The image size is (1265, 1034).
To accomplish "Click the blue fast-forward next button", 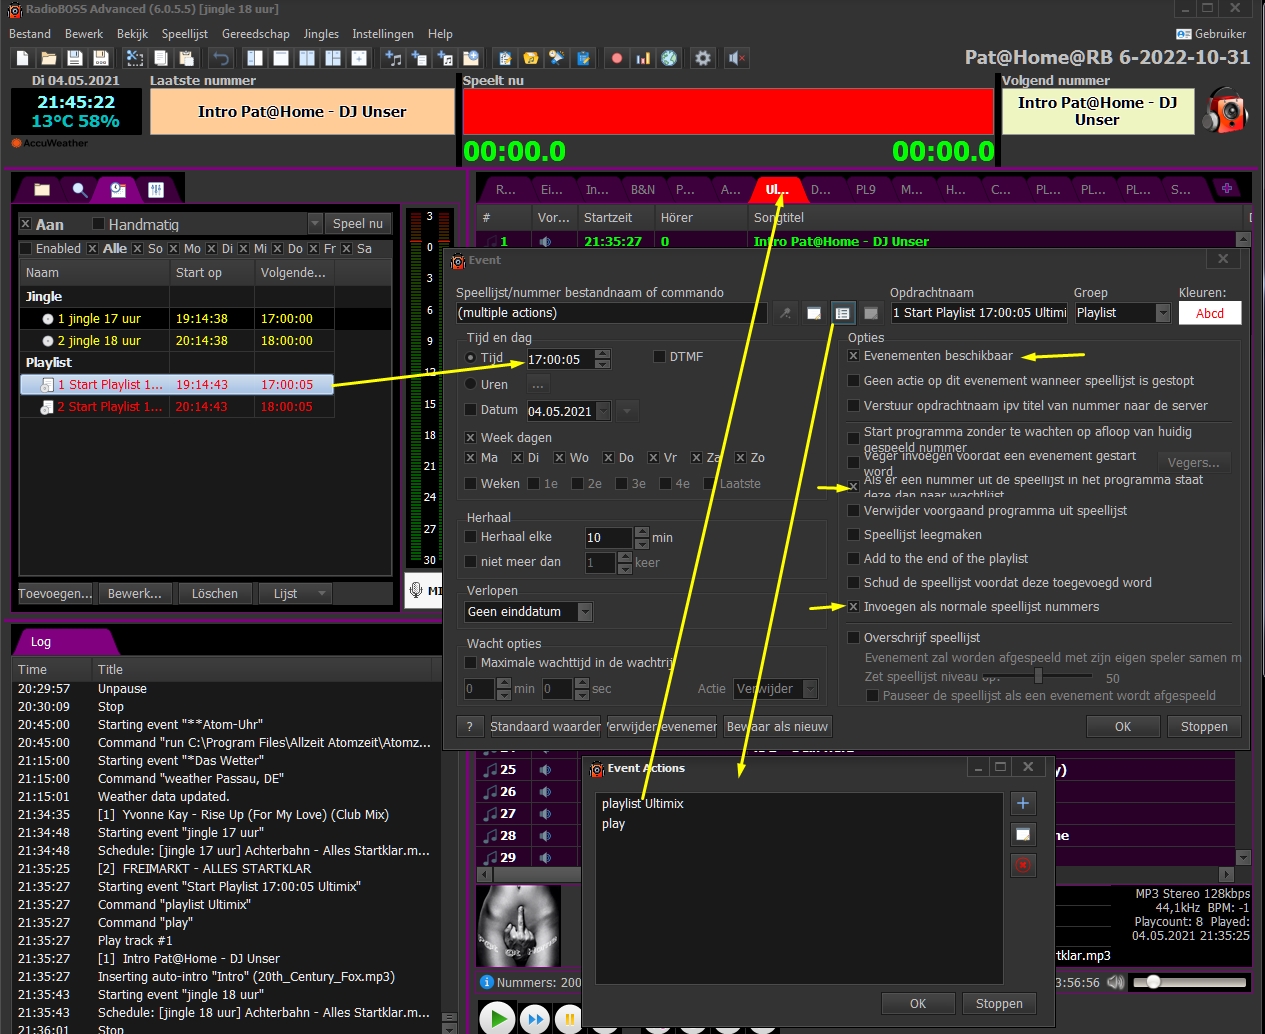I will click(535, 1019).
